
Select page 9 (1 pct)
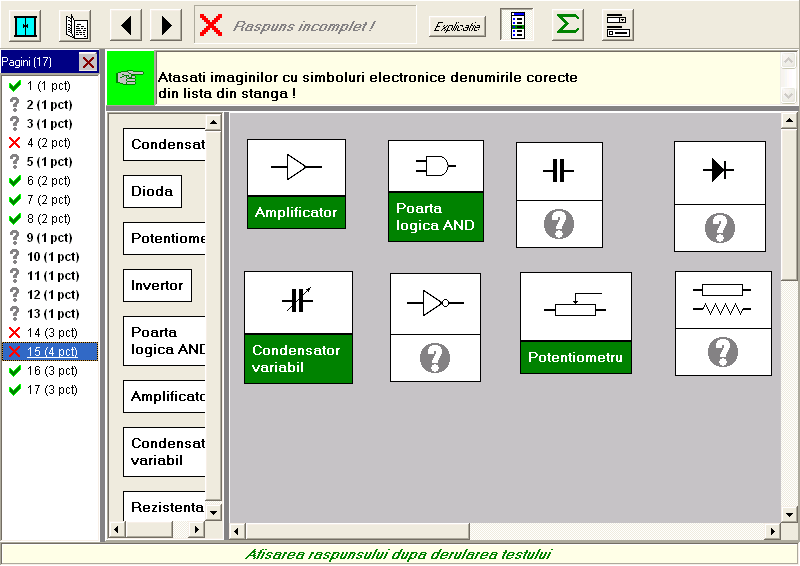point(49,238)
